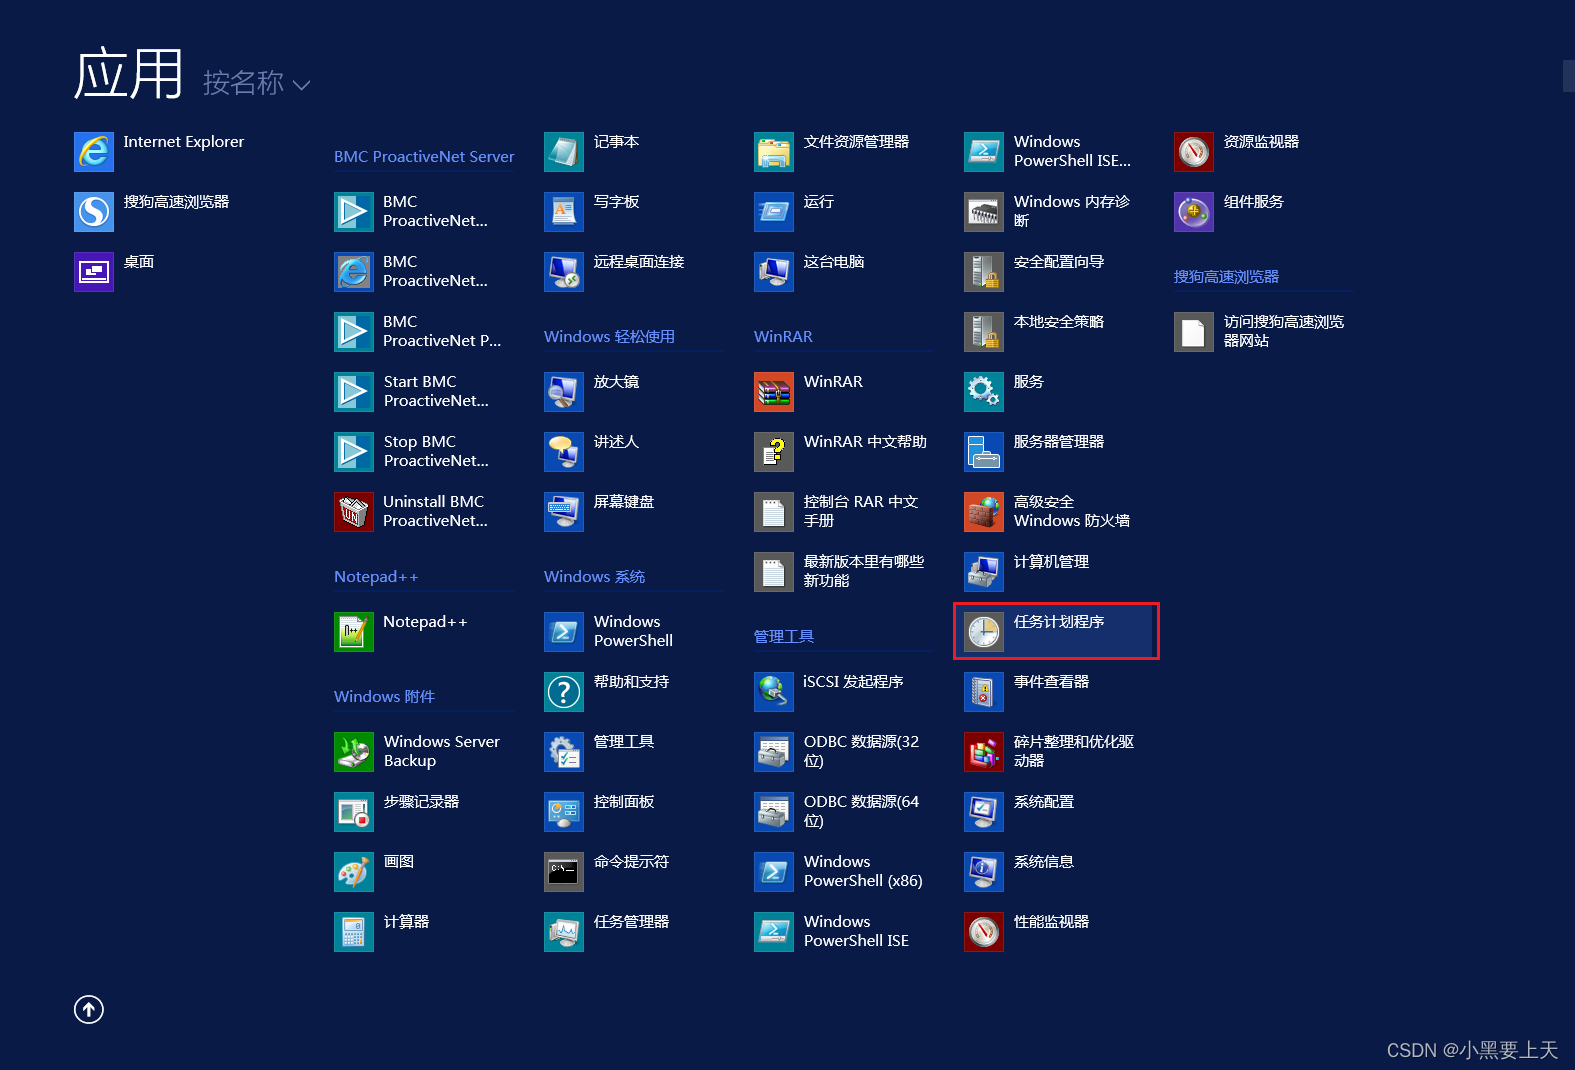The height and width of the screenshot is (1070, 1575).
Task: Select the 搜狗高速浏览器 group header
Action: [1226, 277]
